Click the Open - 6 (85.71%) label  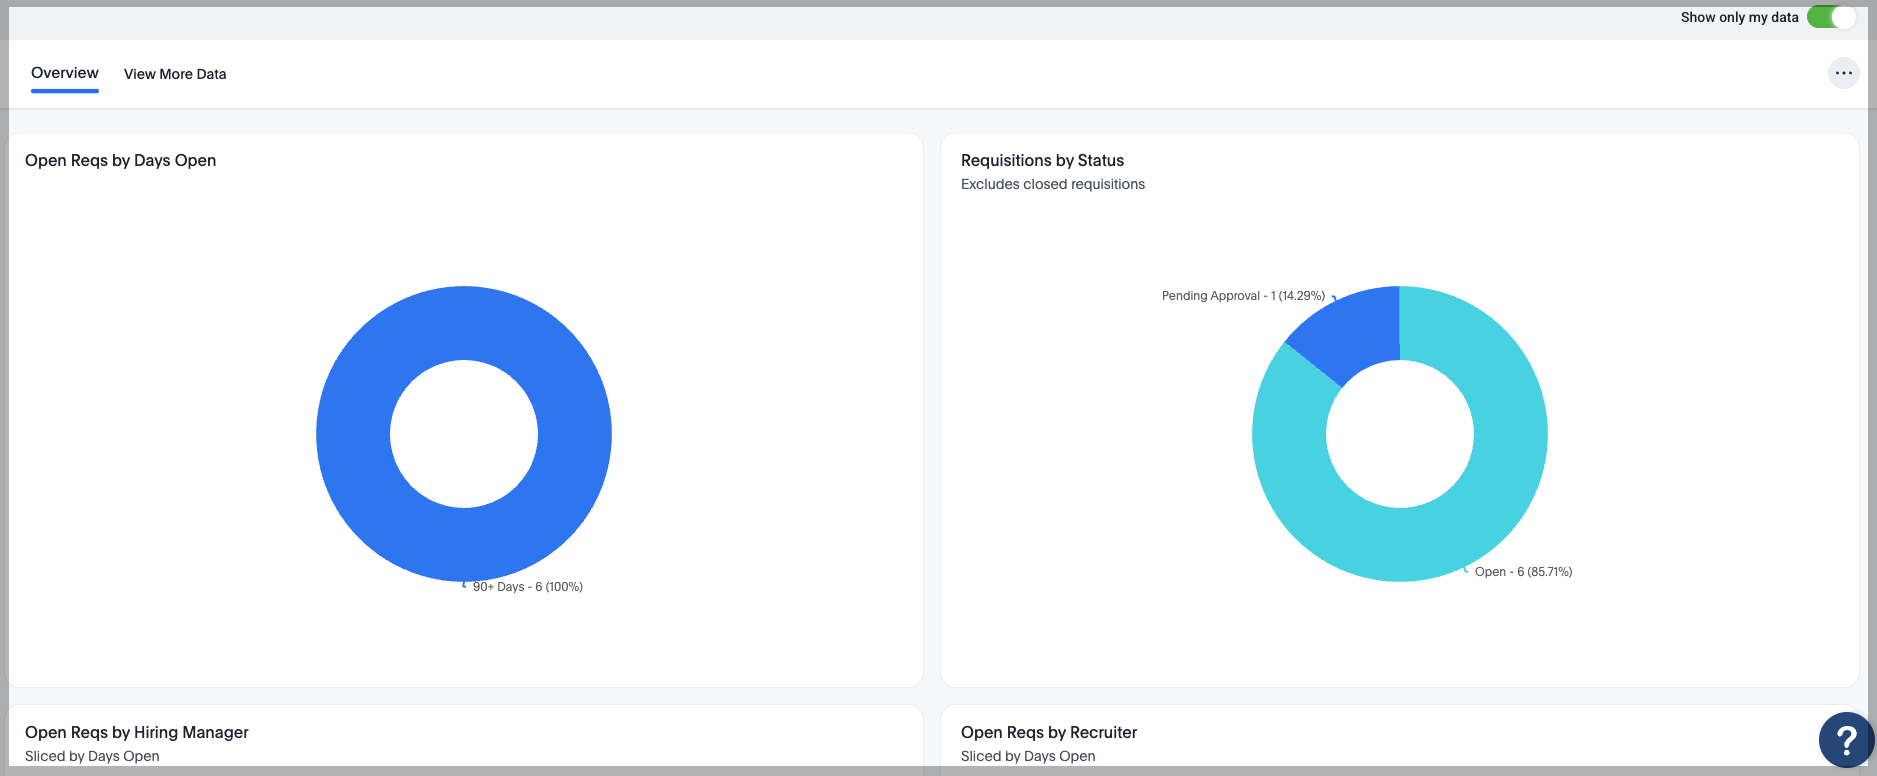point(1523,572)
